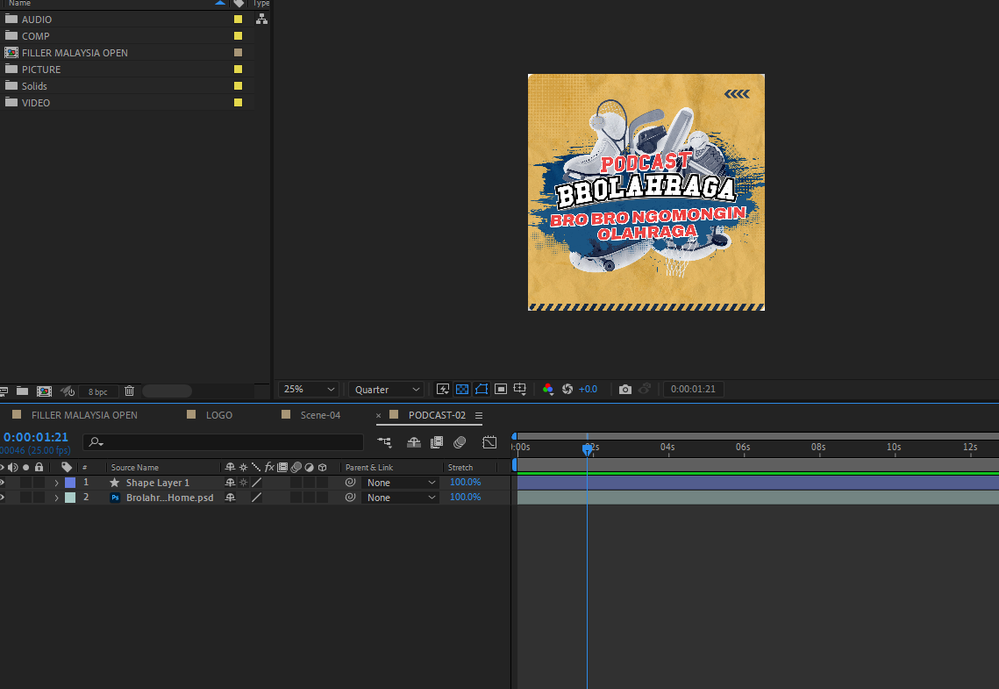Image resolution: width=999 pixels, height=689 pixels.
Task: Open the 25% magnification dropdown
Action: pos(309,389)
